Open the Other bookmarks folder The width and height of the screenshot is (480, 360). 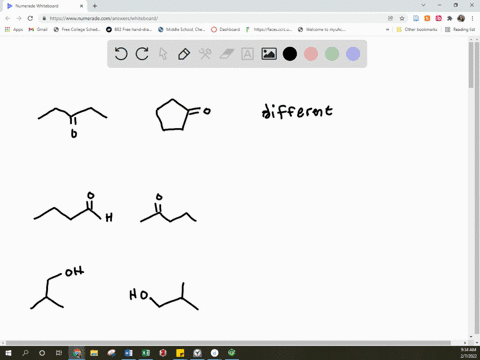click(417, 29)
